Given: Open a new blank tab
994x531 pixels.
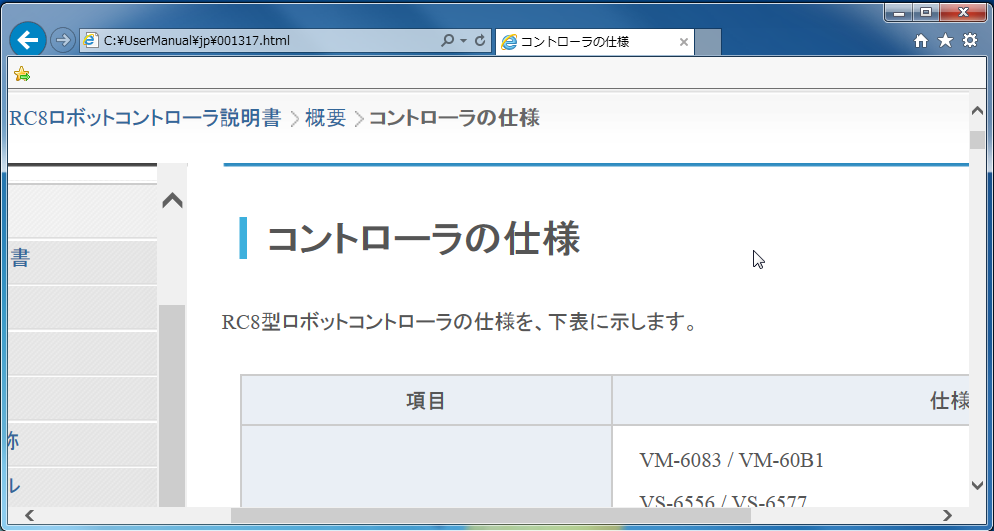Looking at the screenshot, I should tap(707, 42).
